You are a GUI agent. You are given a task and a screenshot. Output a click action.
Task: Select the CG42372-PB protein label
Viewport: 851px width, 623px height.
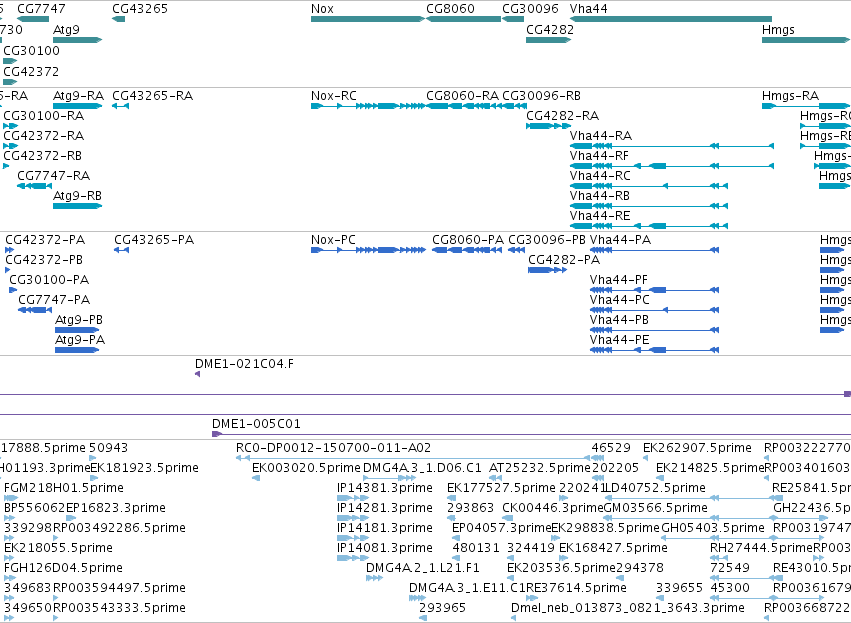pyautogui.click(x=44, y=260)
